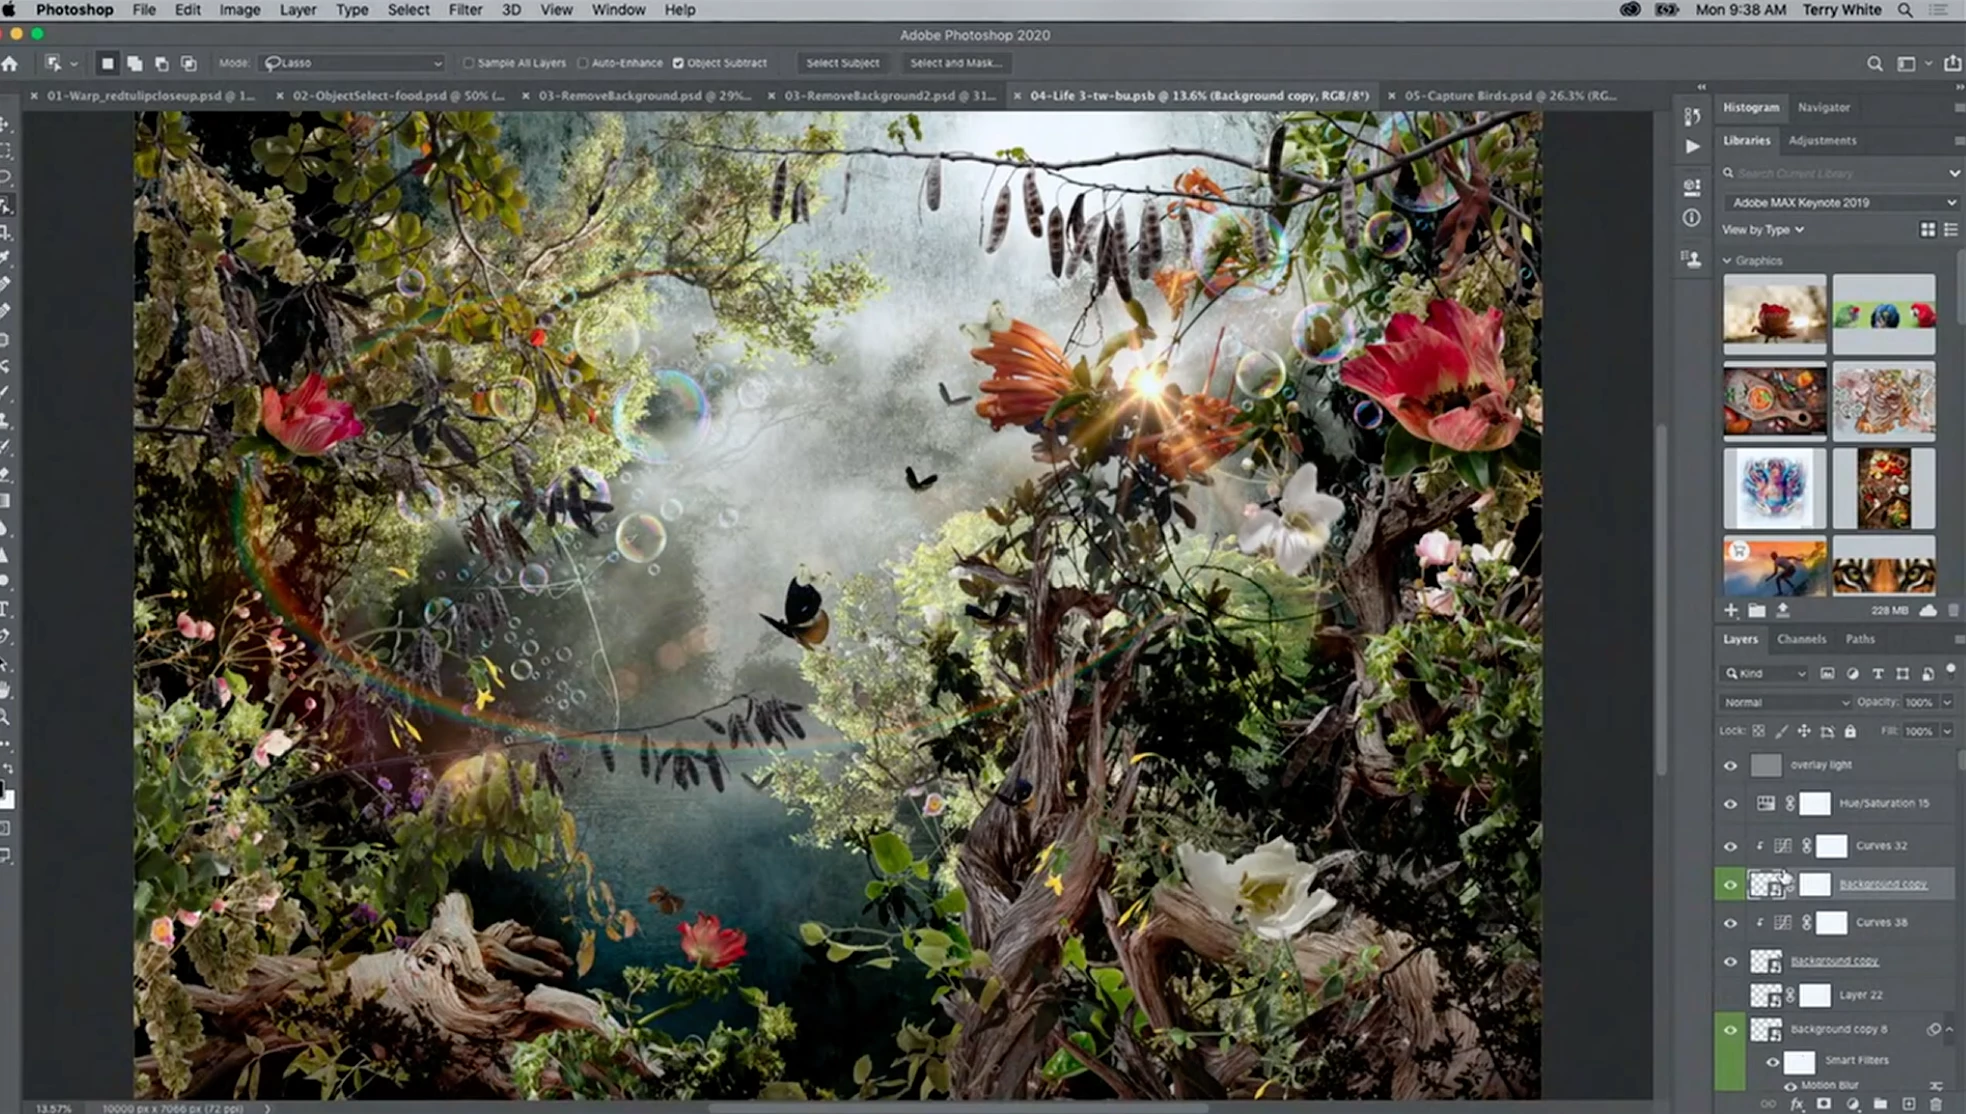This screenshot has width=1966, height=1114.
Task: Enable the Sample All Layers checkbox
Action: click(x=468, y=63)
